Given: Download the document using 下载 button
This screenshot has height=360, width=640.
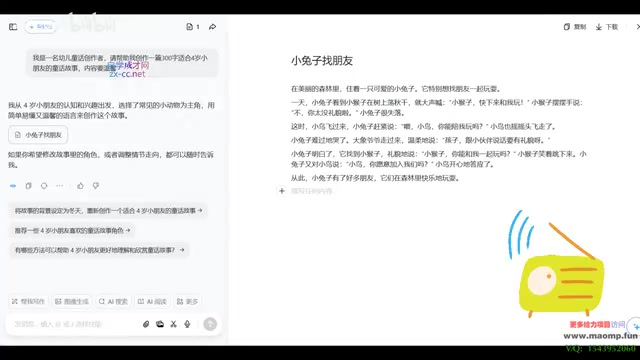Looking at the screenshot, I should (607, 27).
